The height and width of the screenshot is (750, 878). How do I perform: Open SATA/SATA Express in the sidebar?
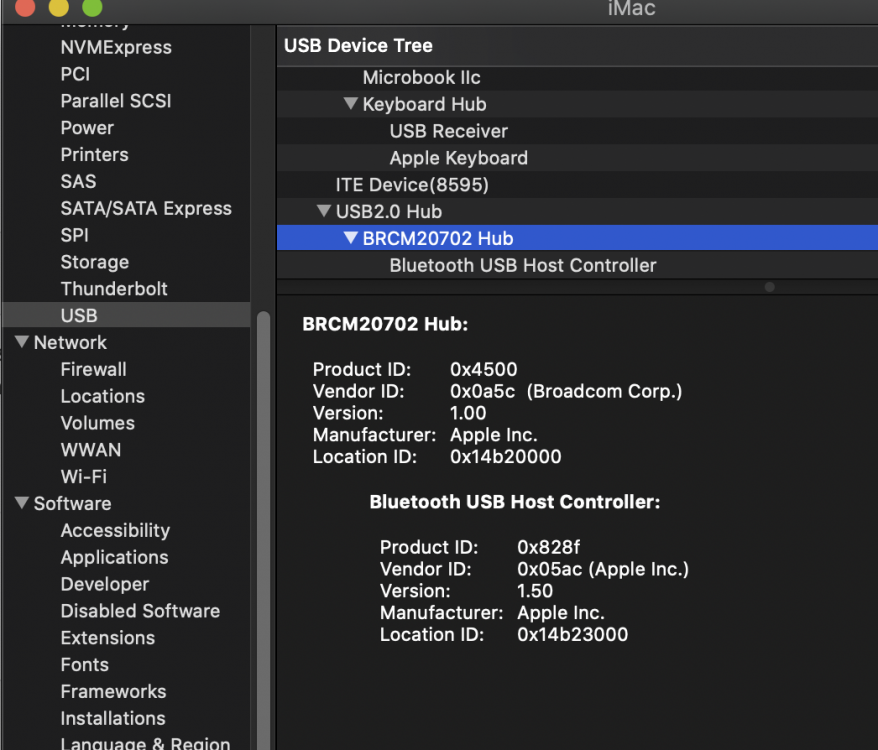146,208
